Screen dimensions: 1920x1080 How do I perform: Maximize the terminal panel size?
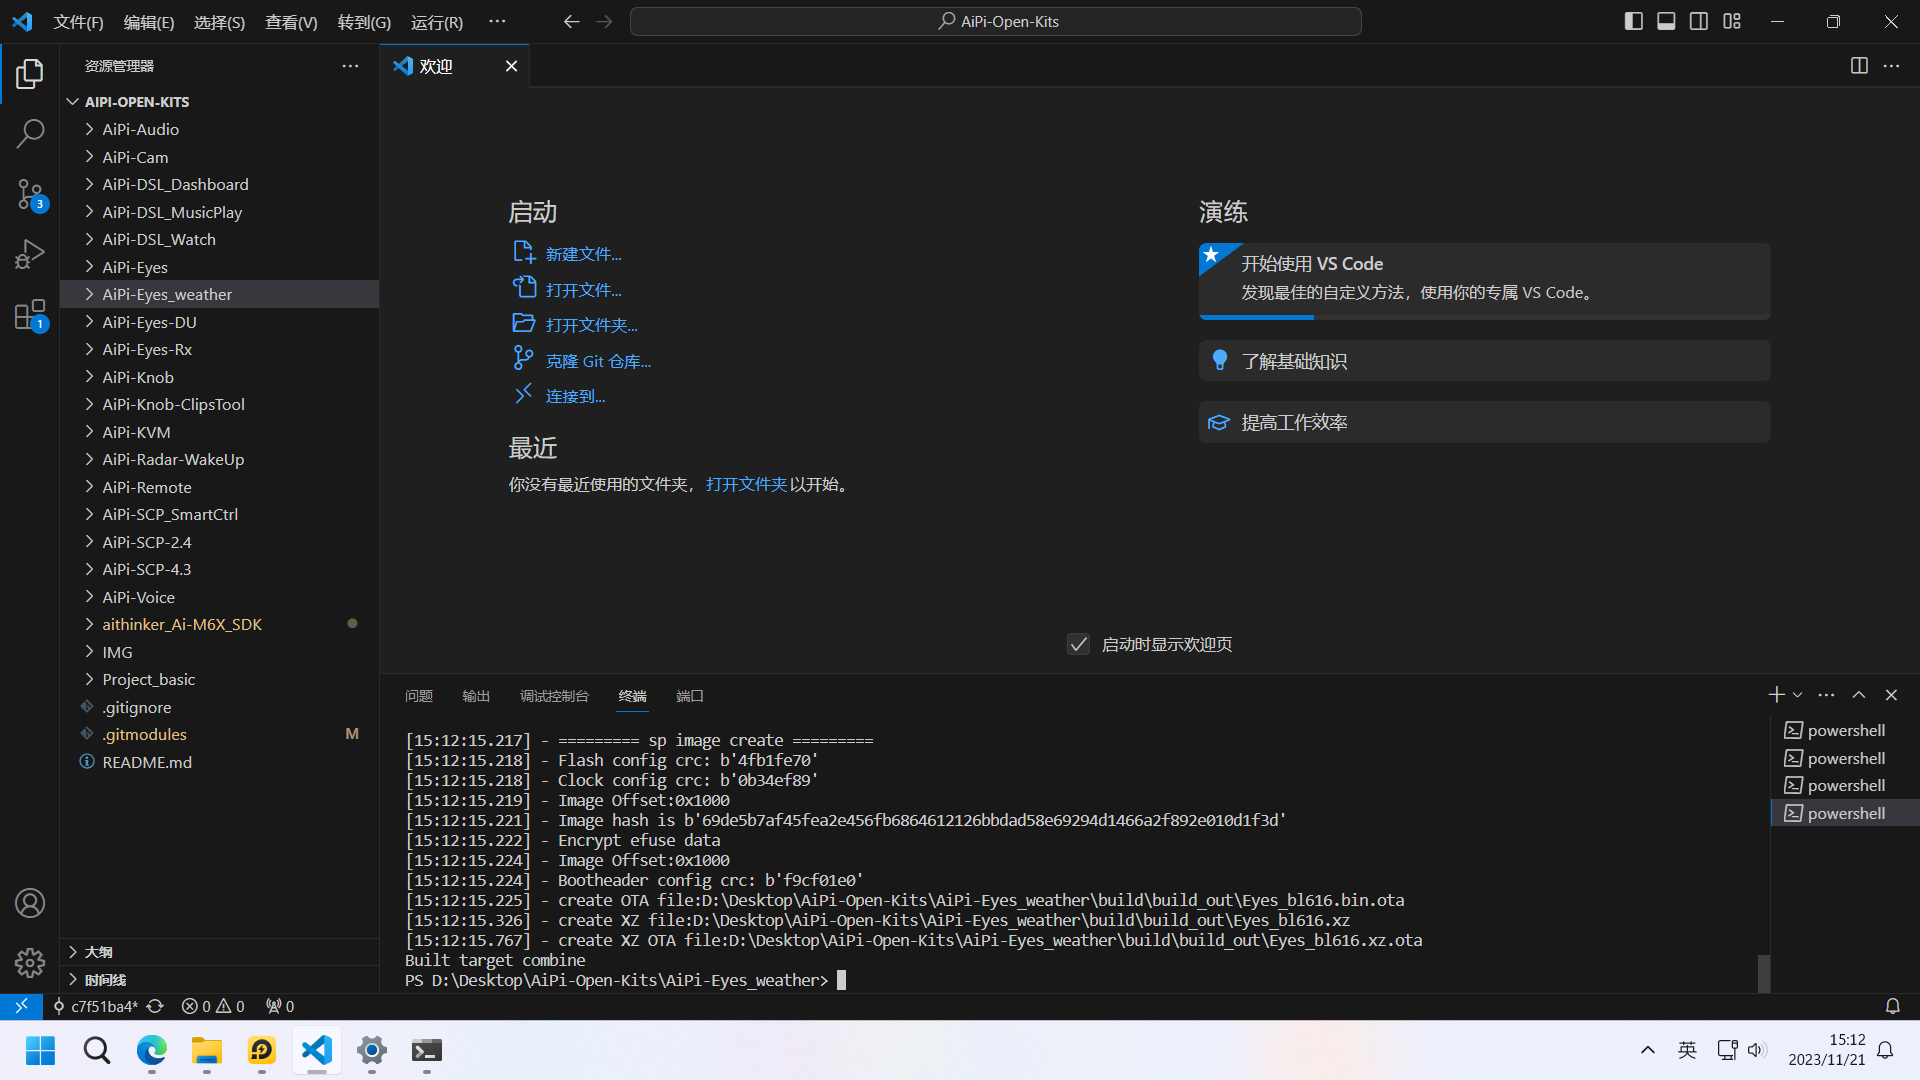coord(1859,695)
